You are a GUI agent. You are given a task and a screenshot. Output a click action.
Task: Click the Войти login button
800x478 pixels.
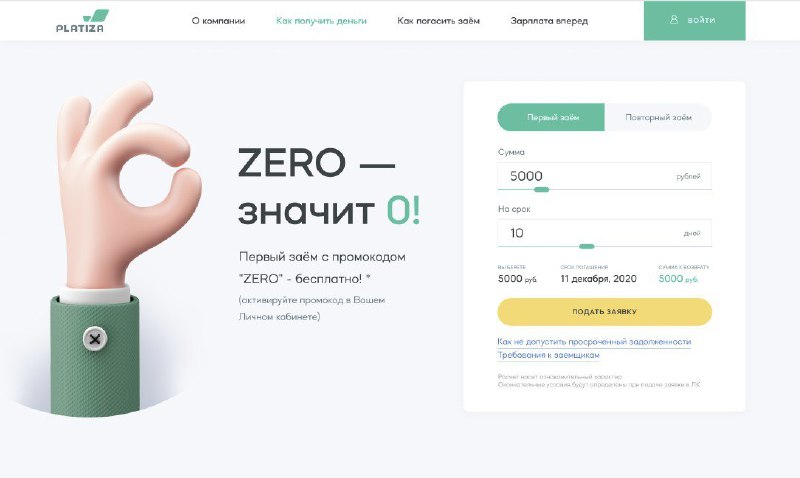(694, 20)
